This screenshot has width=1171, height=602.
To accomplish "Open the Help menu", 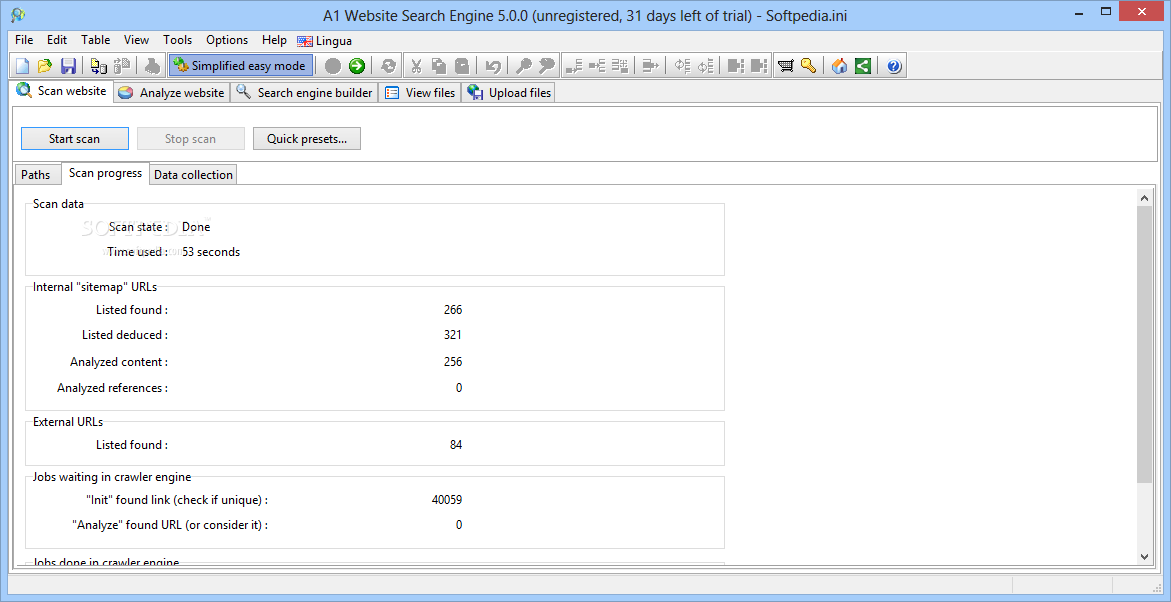I will (x=274, y=40).
